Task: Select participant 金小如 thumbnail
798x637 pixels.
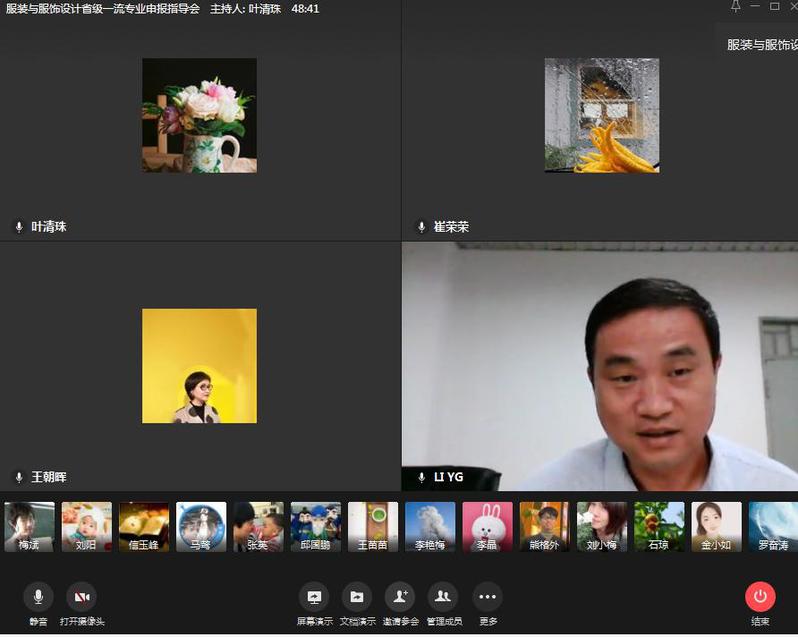Action: pos(716,527)
